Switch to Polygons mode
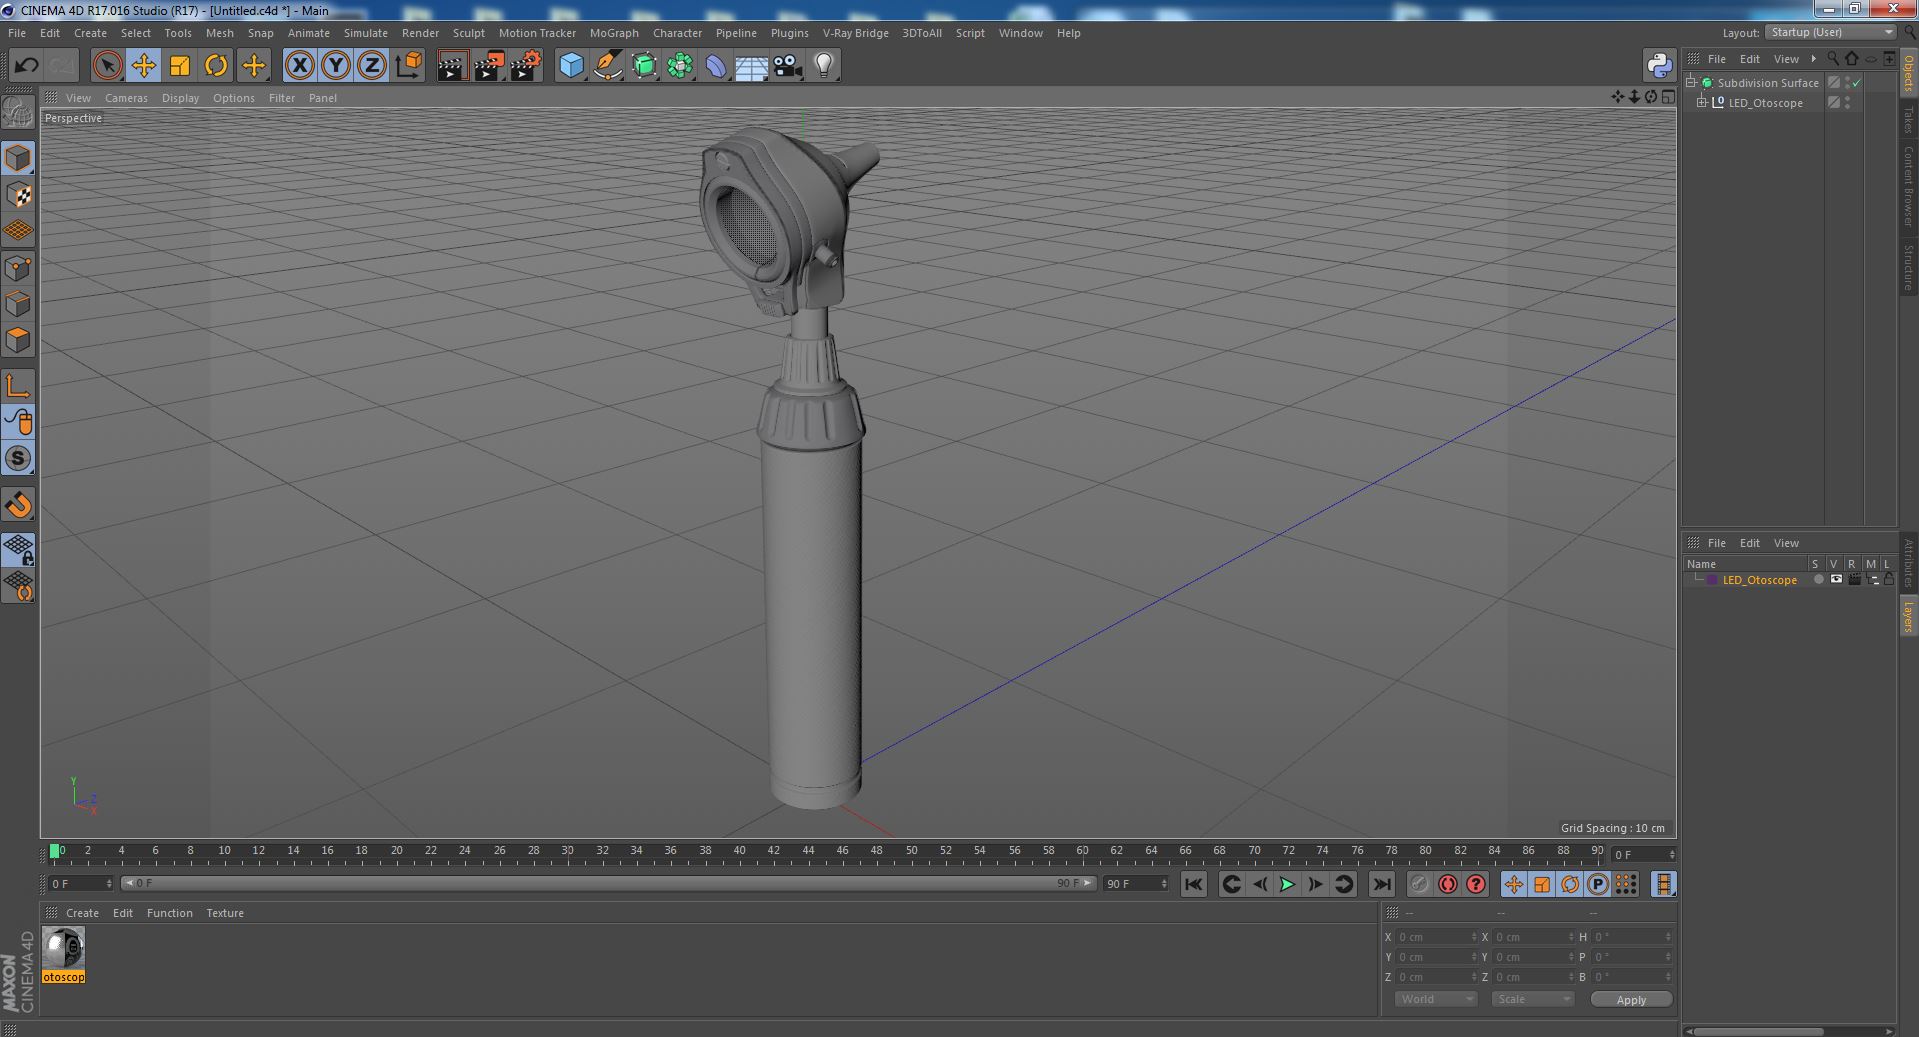 point(18,340)
